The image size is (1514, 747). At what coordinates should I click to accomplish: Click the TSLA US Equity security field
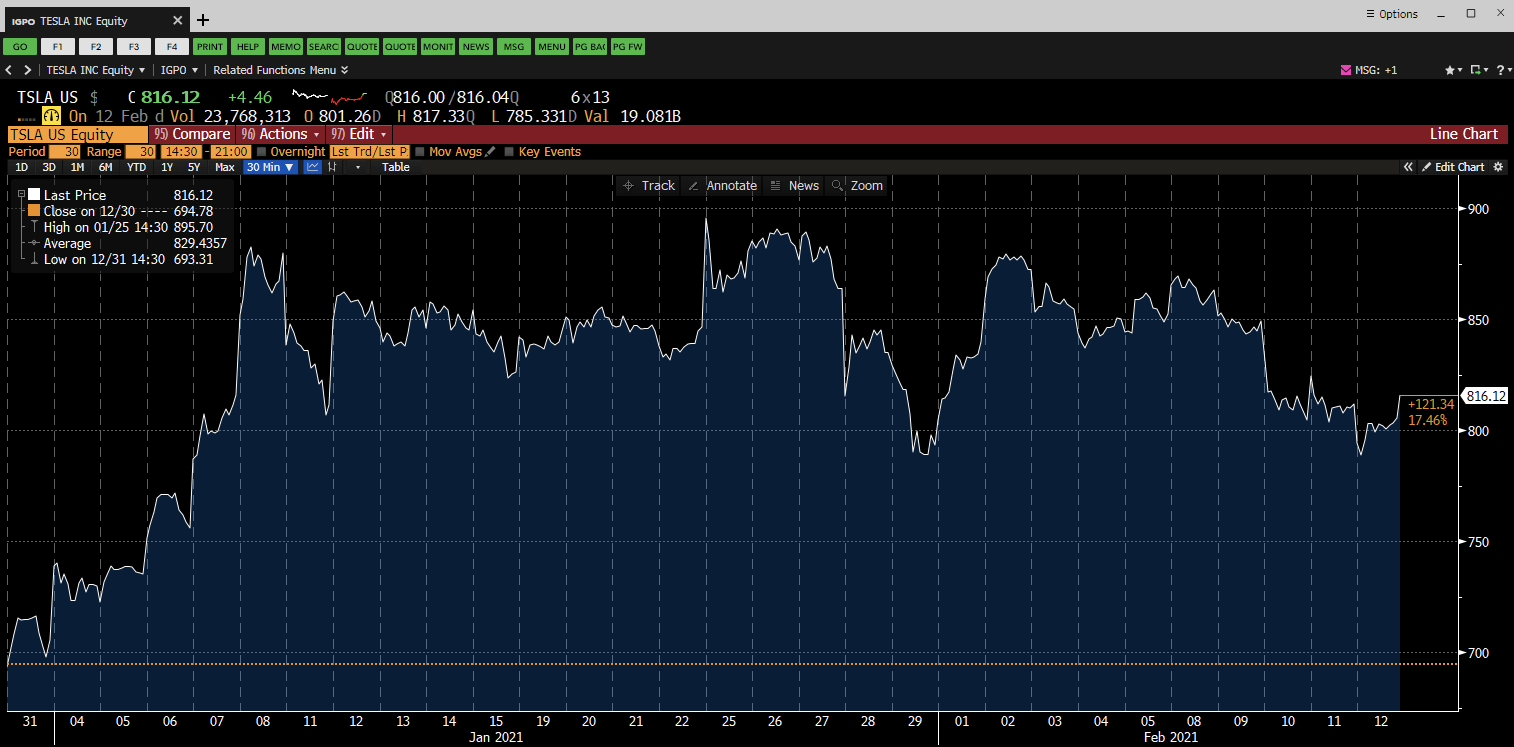(x=77, y=134)
